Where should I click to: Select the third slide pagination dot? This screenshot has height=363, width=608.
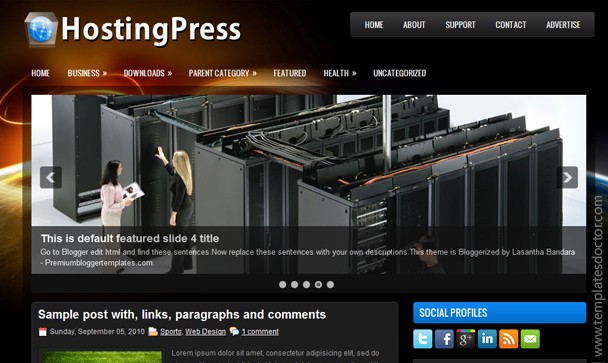pos(306,285)
